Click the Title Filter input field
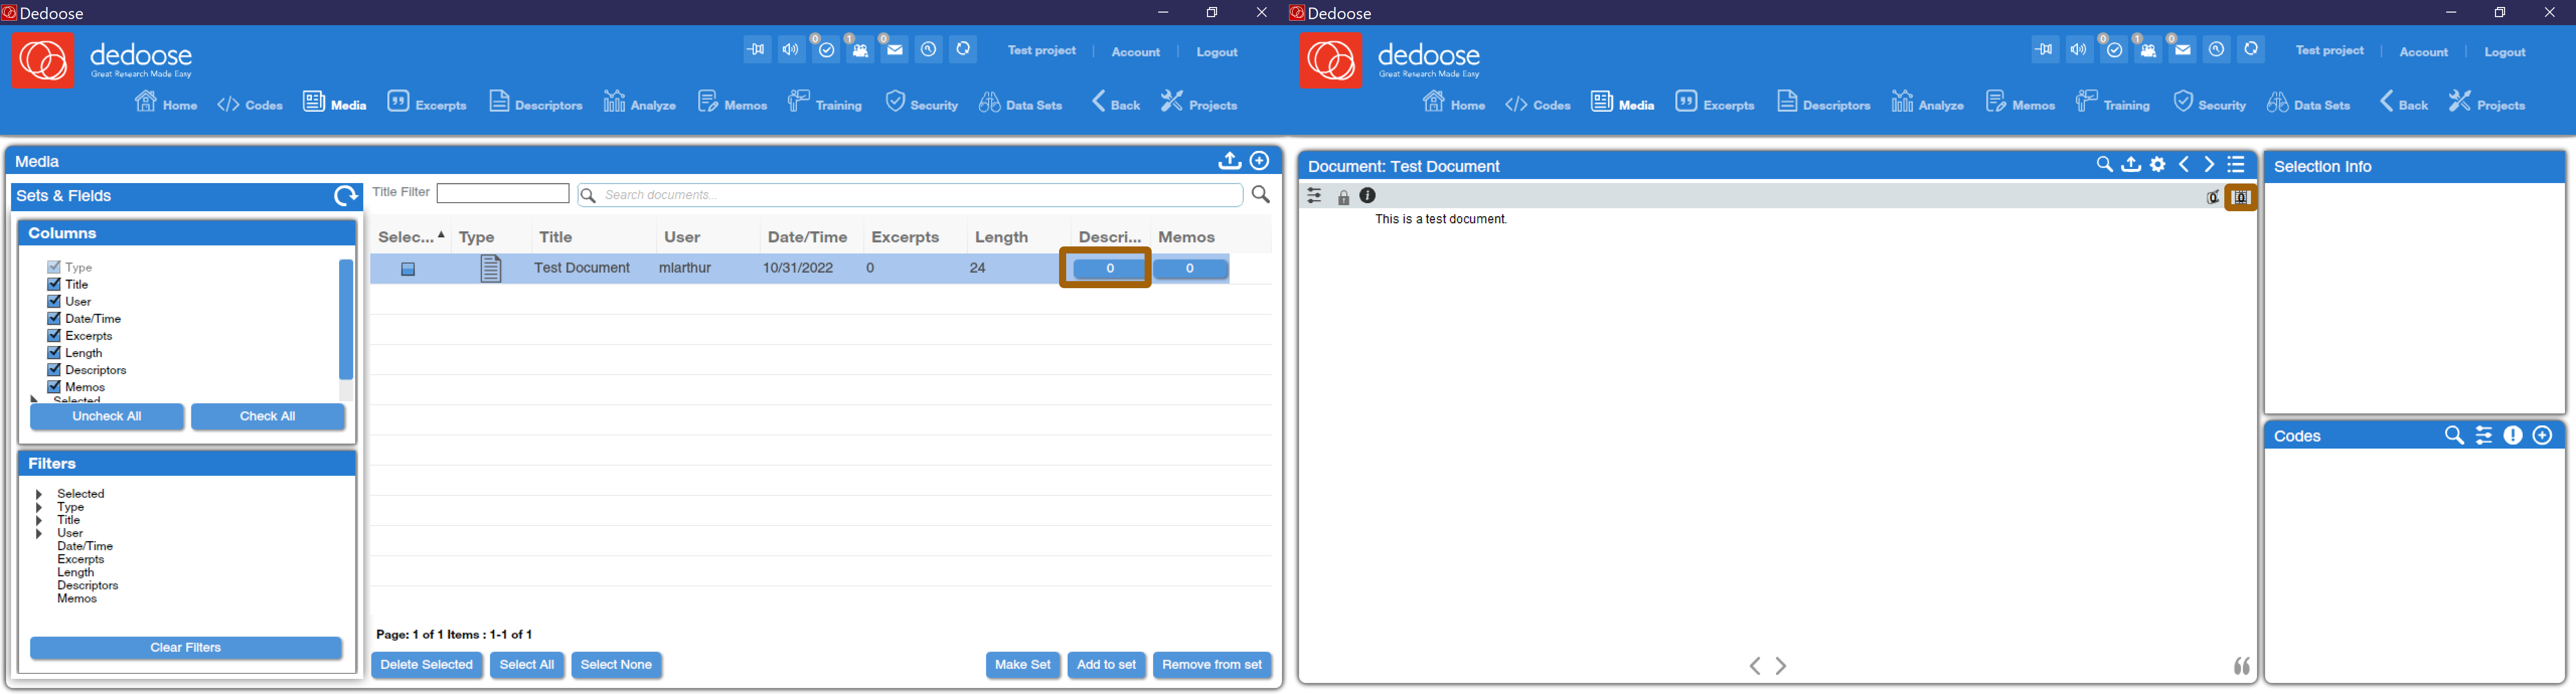 [x=503, y=193]
